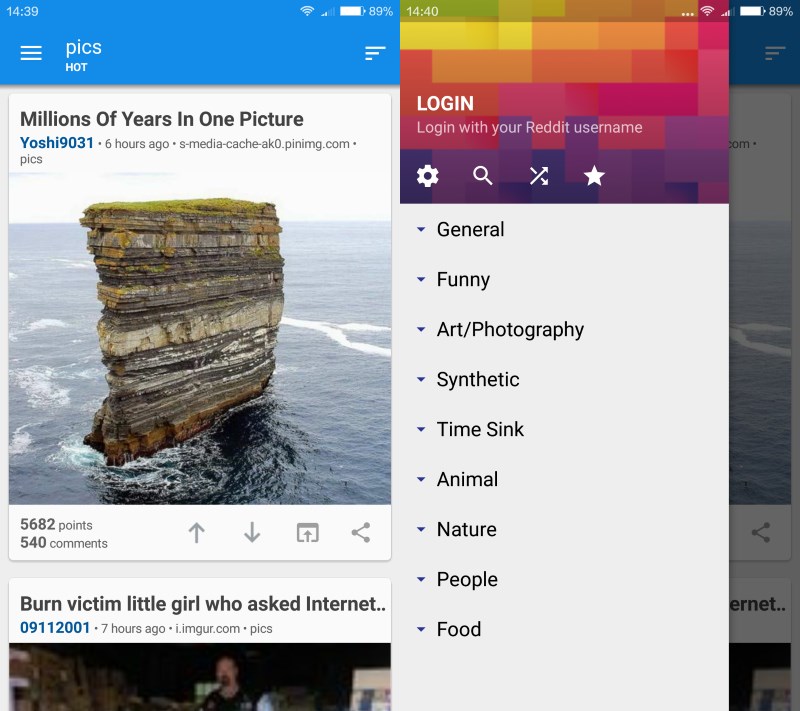Expand the Time Sink category arrow

(421, 429)
